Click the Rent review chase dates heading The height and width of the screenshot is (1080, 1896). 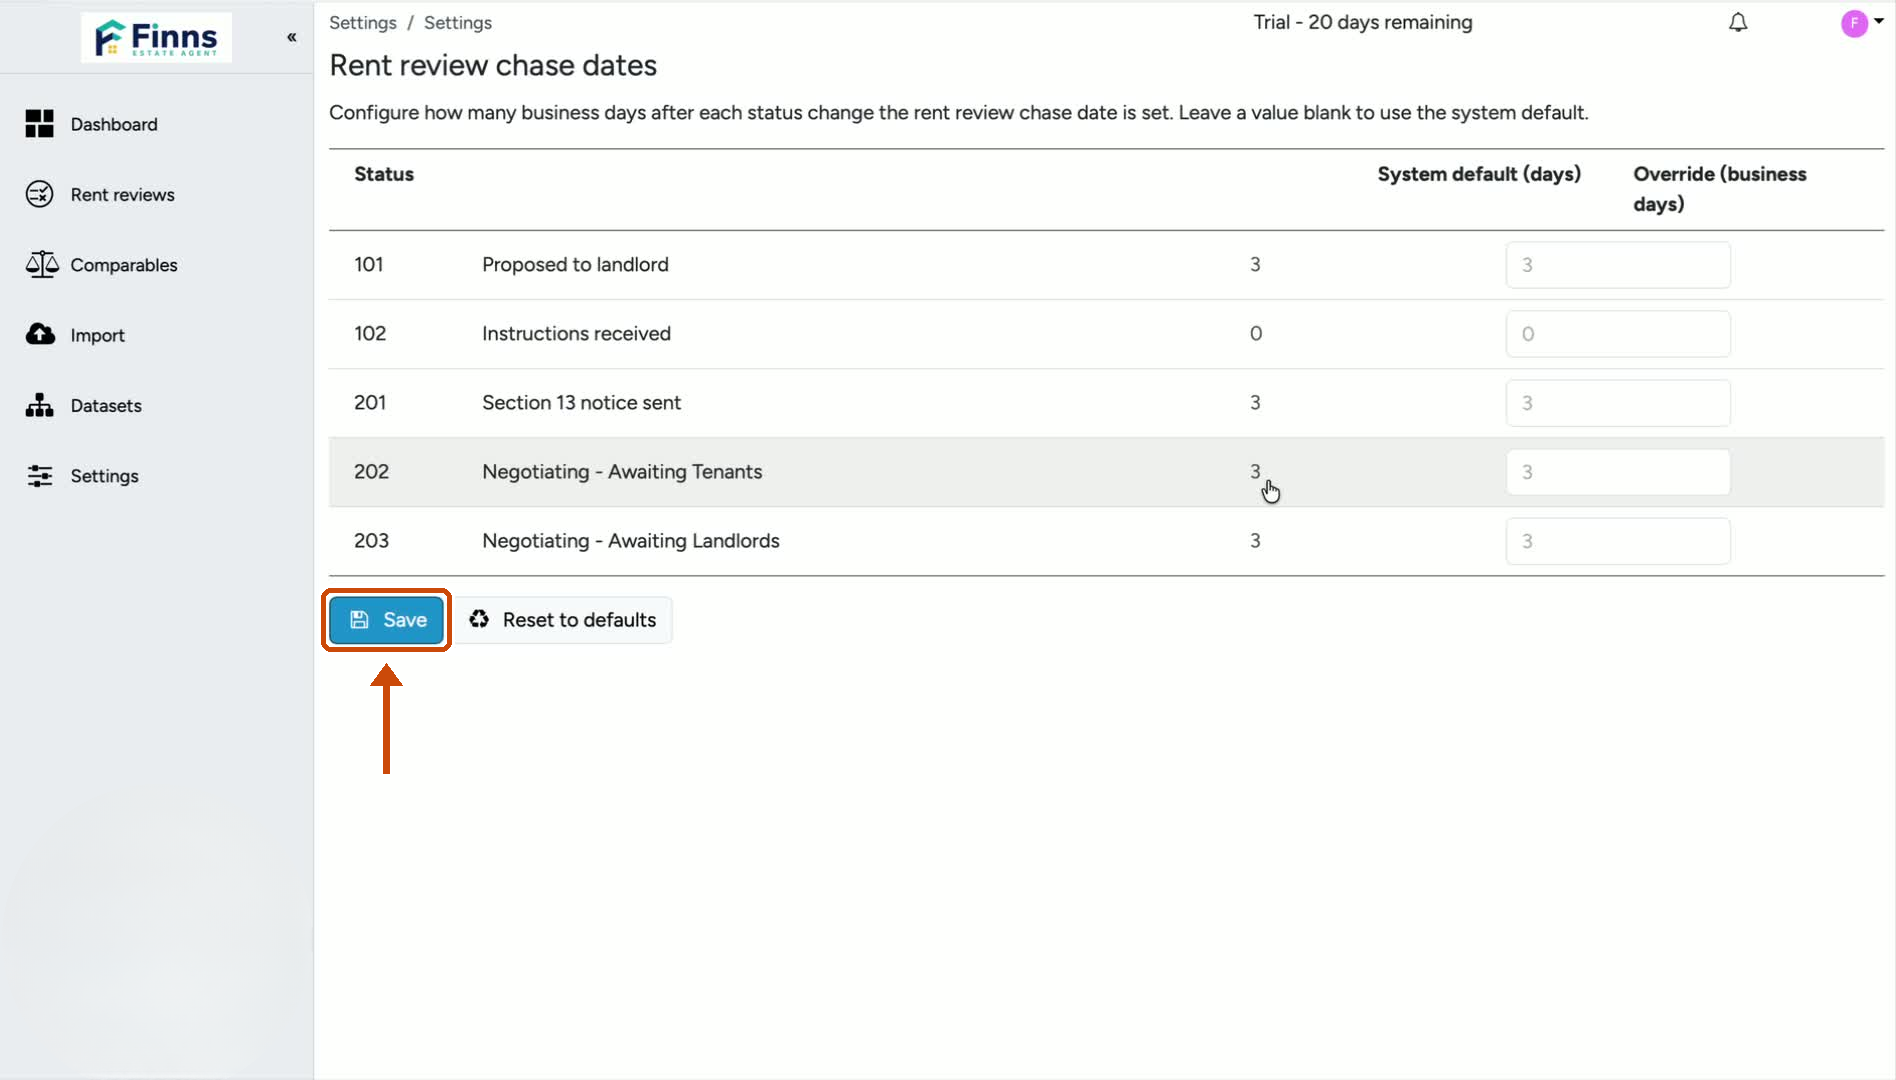coord(493,65)
